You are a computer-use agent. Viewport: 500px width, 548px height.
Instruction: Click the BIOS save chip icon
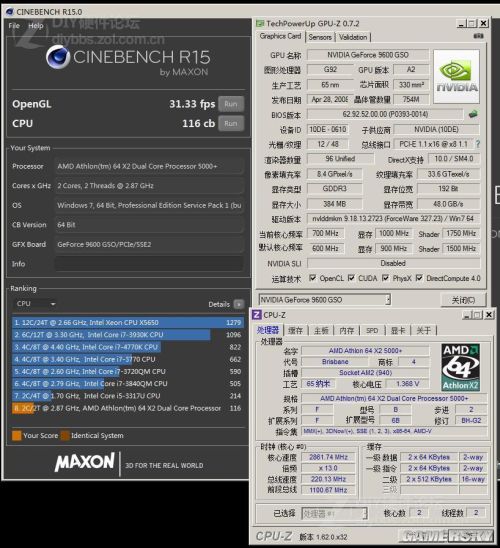[473, 114]
